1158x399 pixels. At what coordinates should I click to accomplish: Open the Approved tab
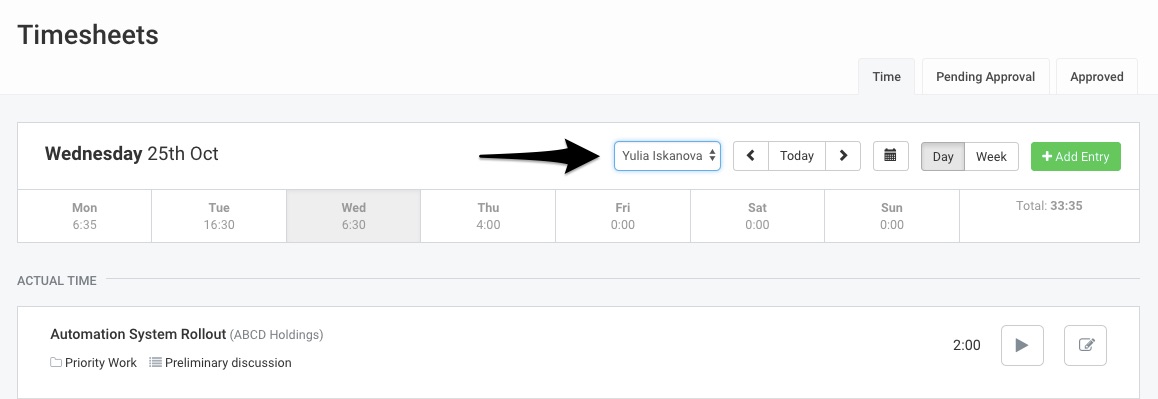coord(1097,77)
